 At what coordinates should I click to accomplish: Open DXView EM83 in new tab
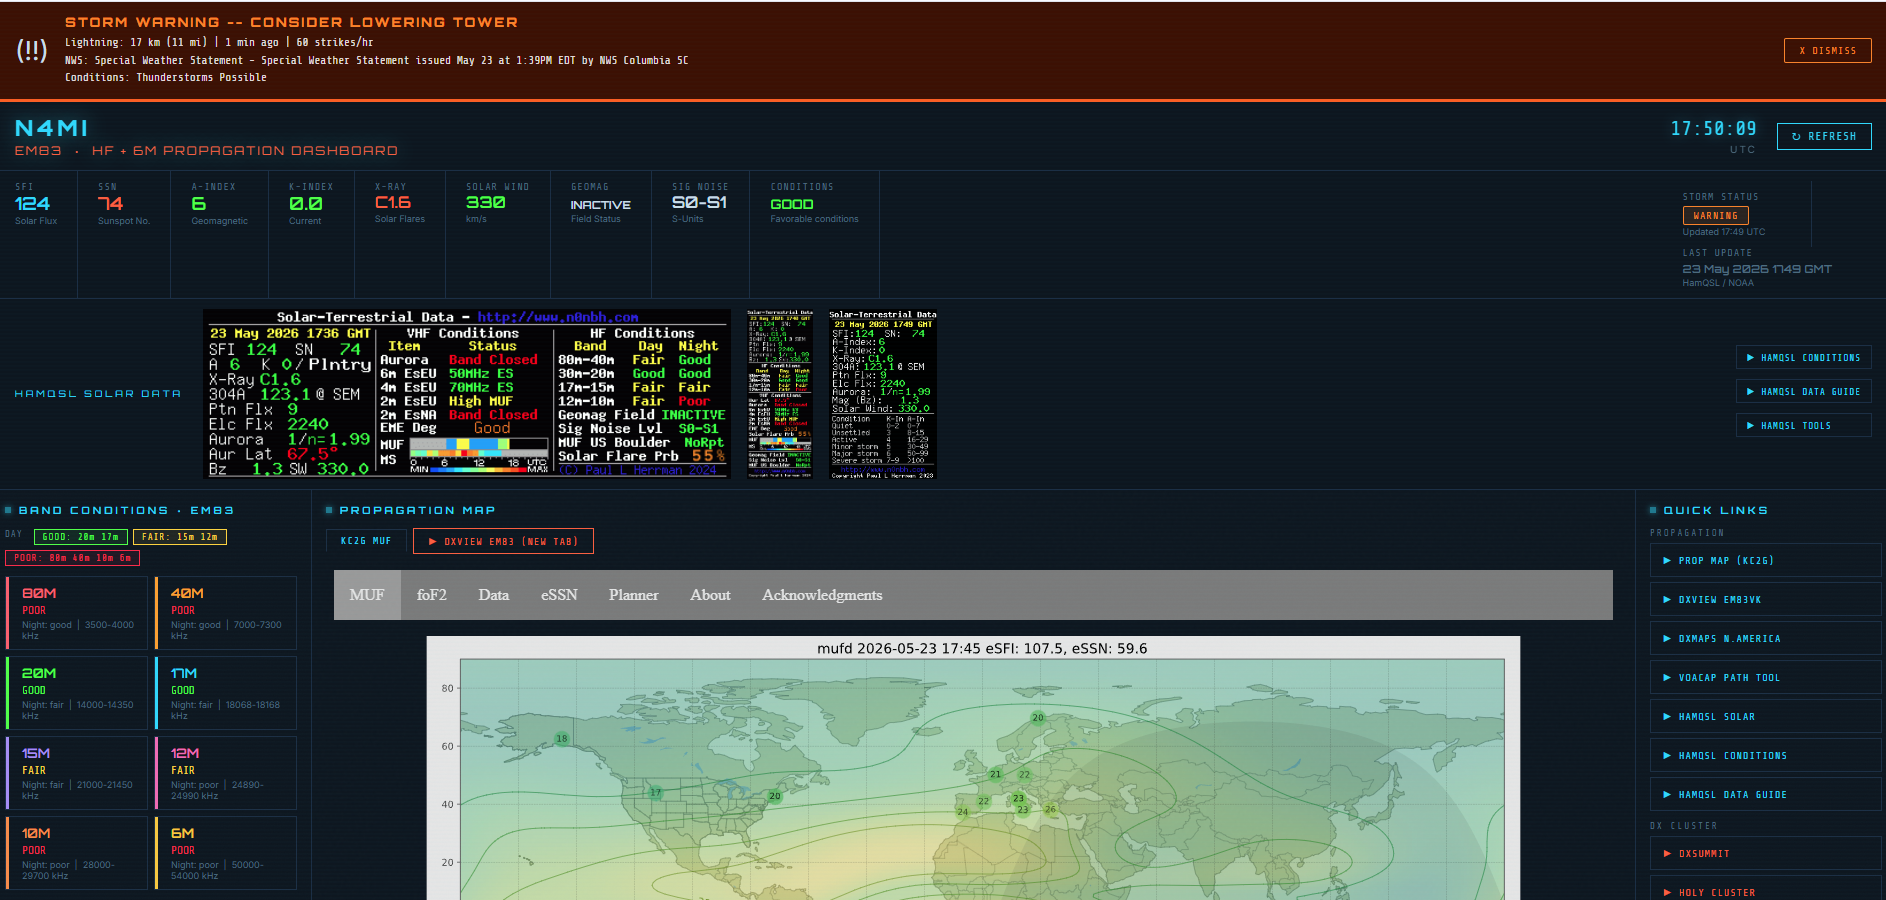503,541
